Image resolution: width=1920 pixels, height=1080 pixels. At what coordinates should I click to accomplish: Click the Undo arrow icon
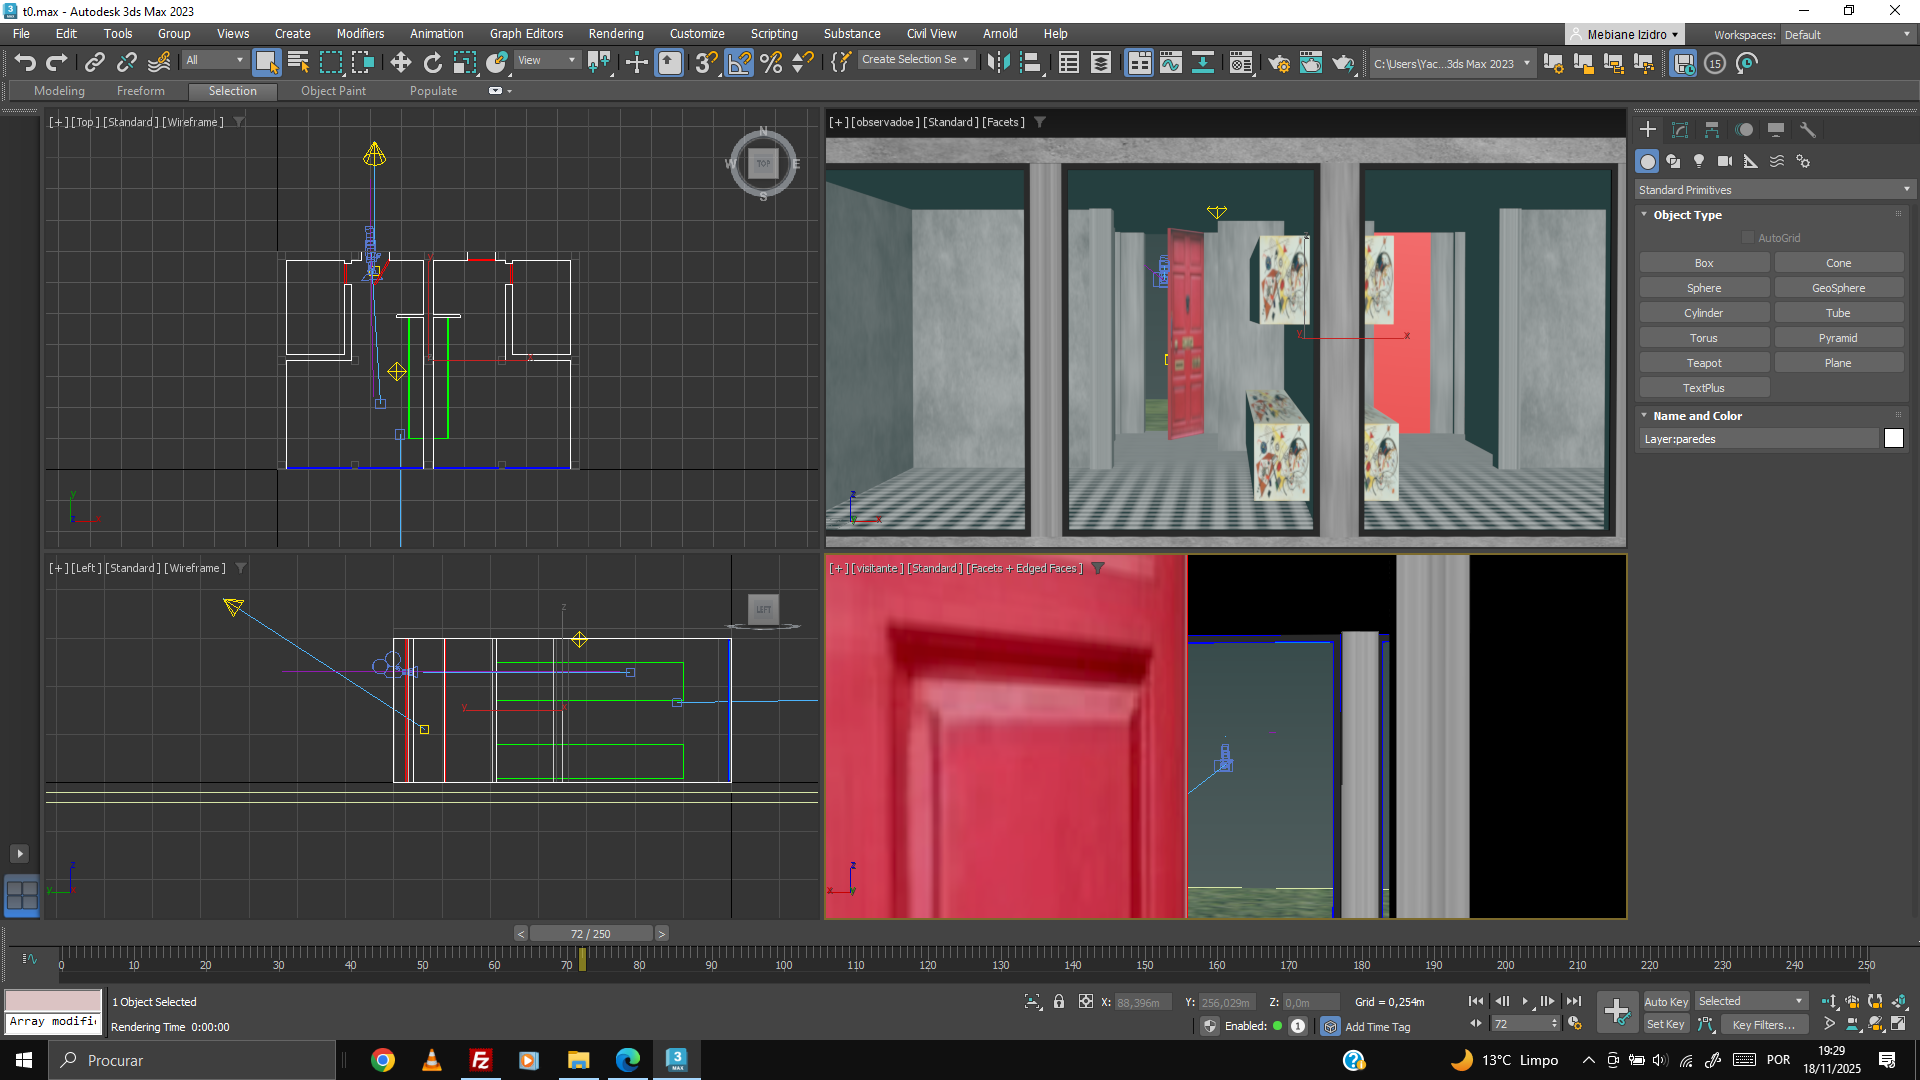pyautogui.click(x=25, y=63)
